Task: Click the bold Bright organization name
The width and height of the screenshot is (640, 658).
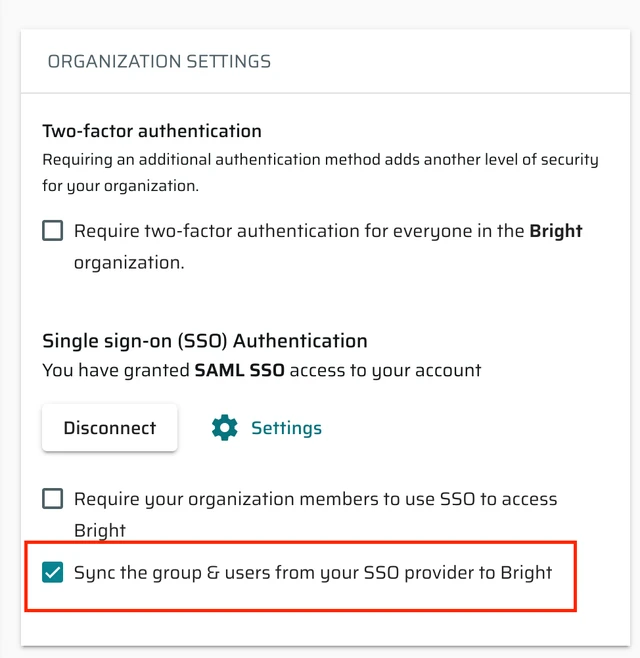Action: pyautogui.click(x=556, y=231)
